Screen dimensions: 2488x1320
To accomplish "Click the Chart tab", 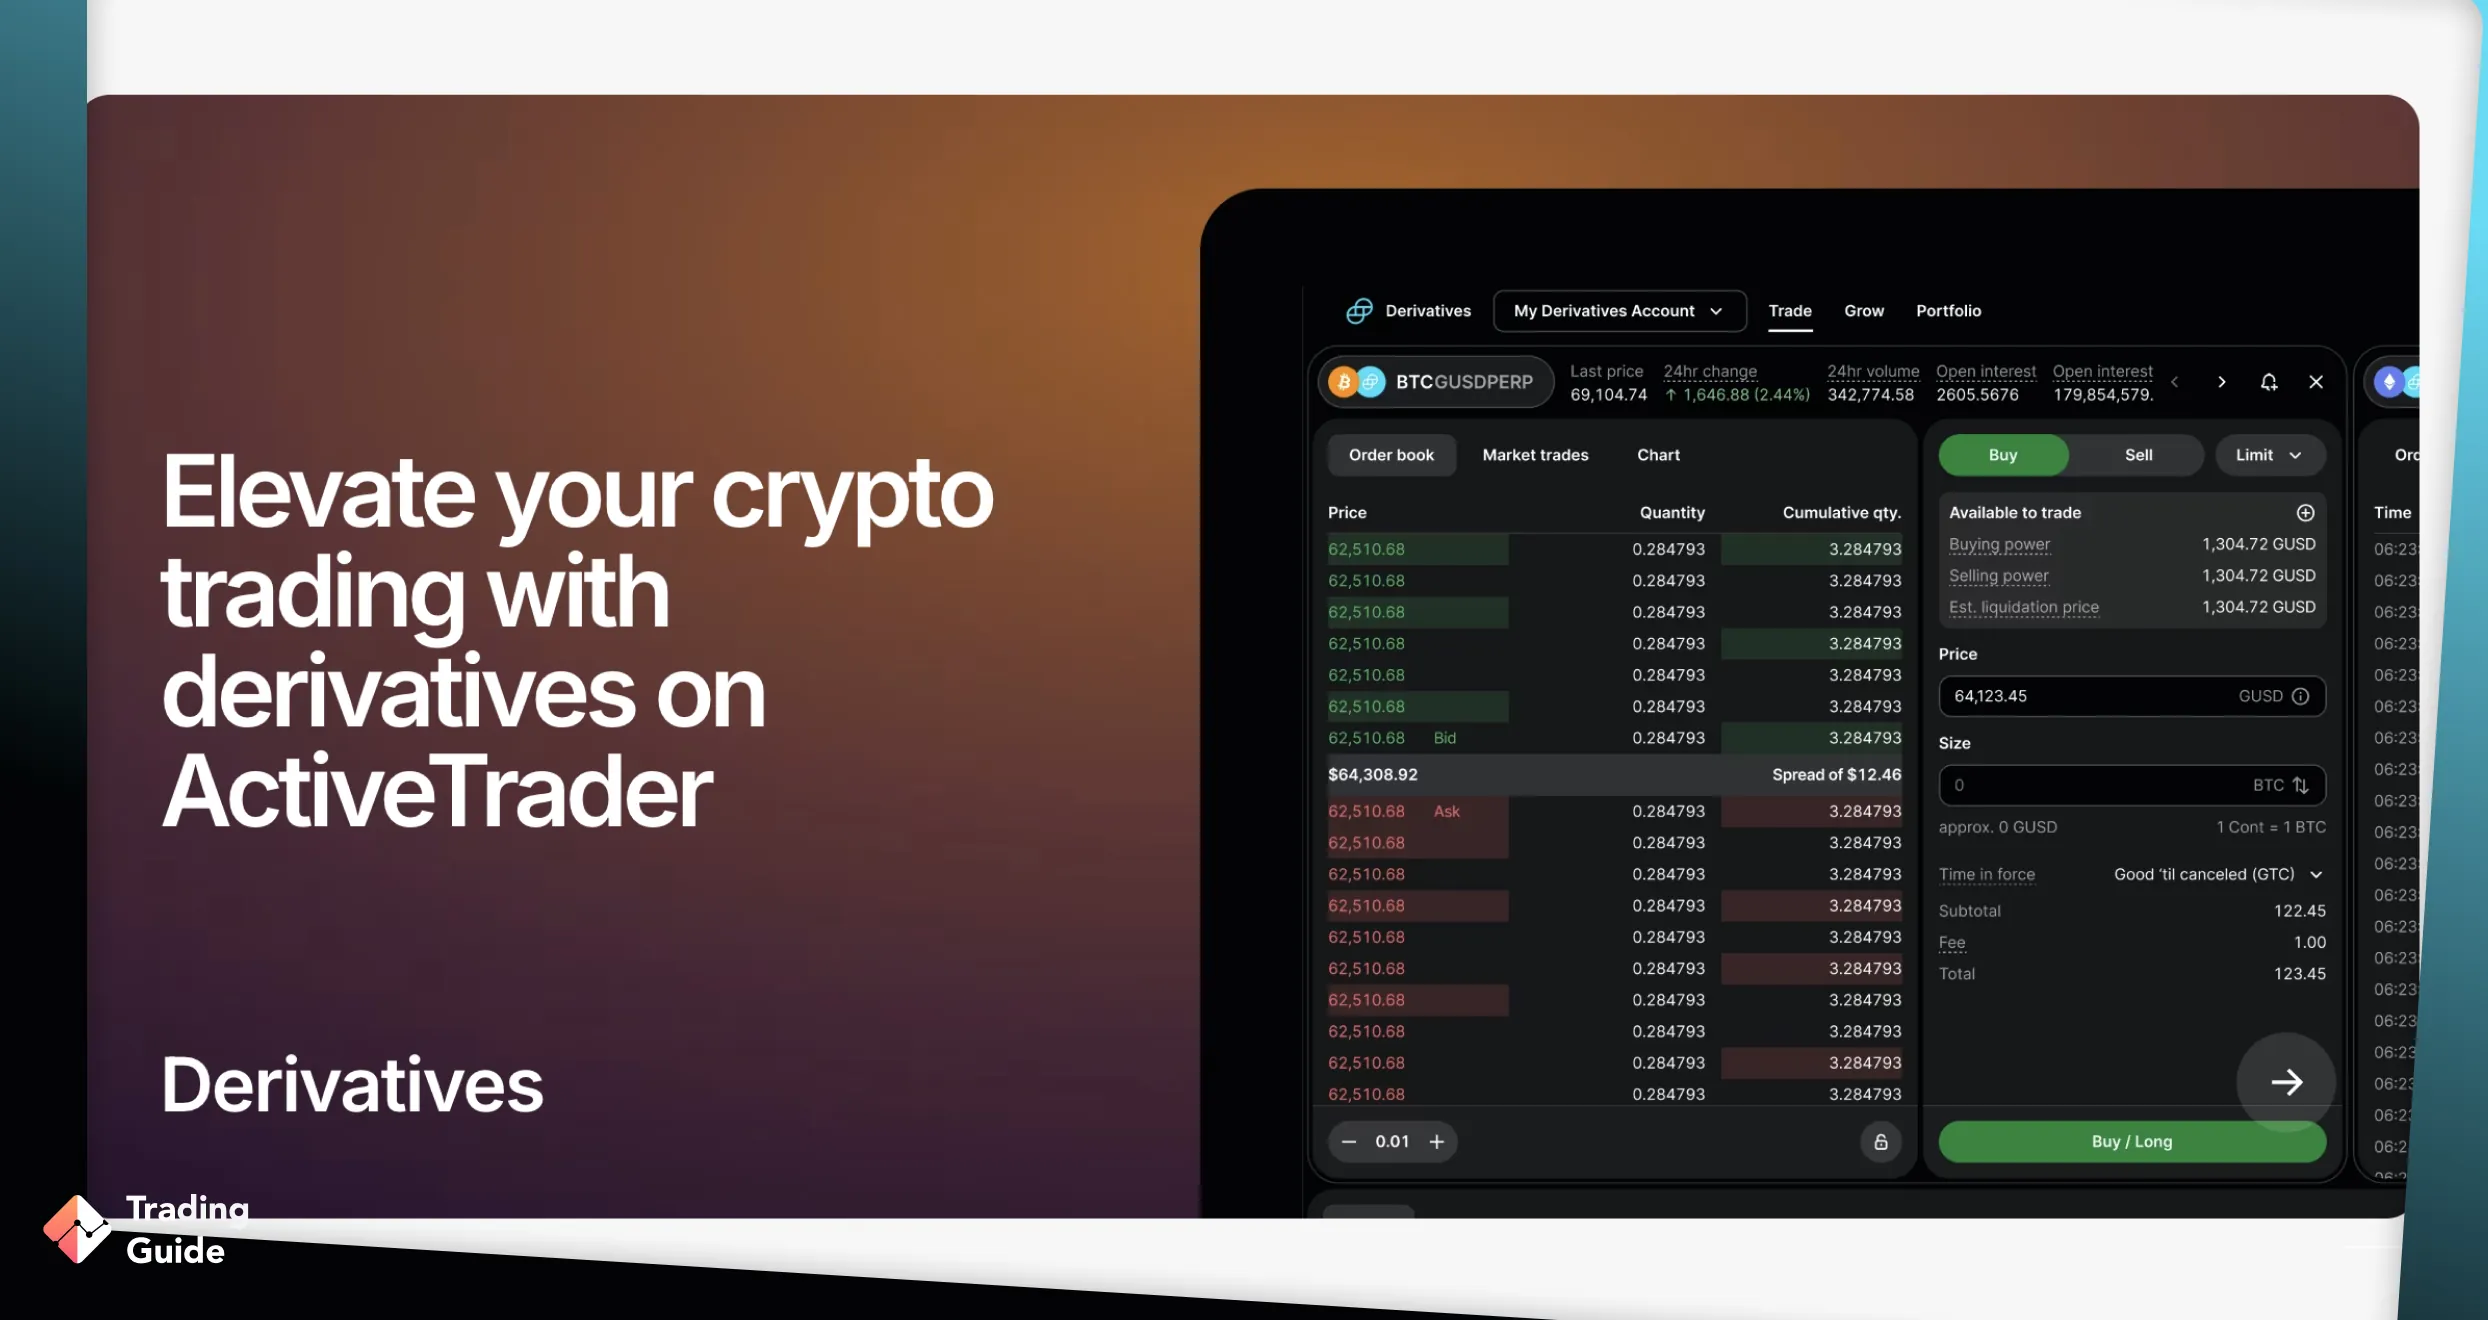I will click(1659, 454).
